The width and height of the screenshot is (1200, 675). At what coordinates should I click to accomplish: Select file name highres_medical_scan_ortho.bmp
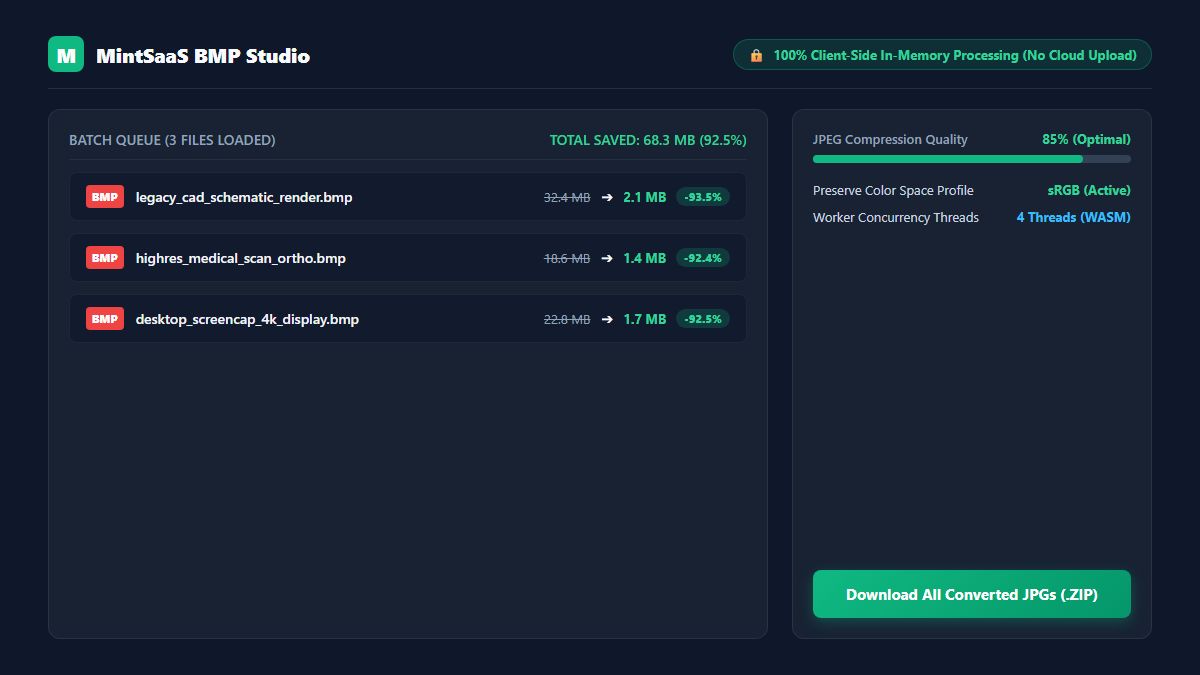(241, 258)
